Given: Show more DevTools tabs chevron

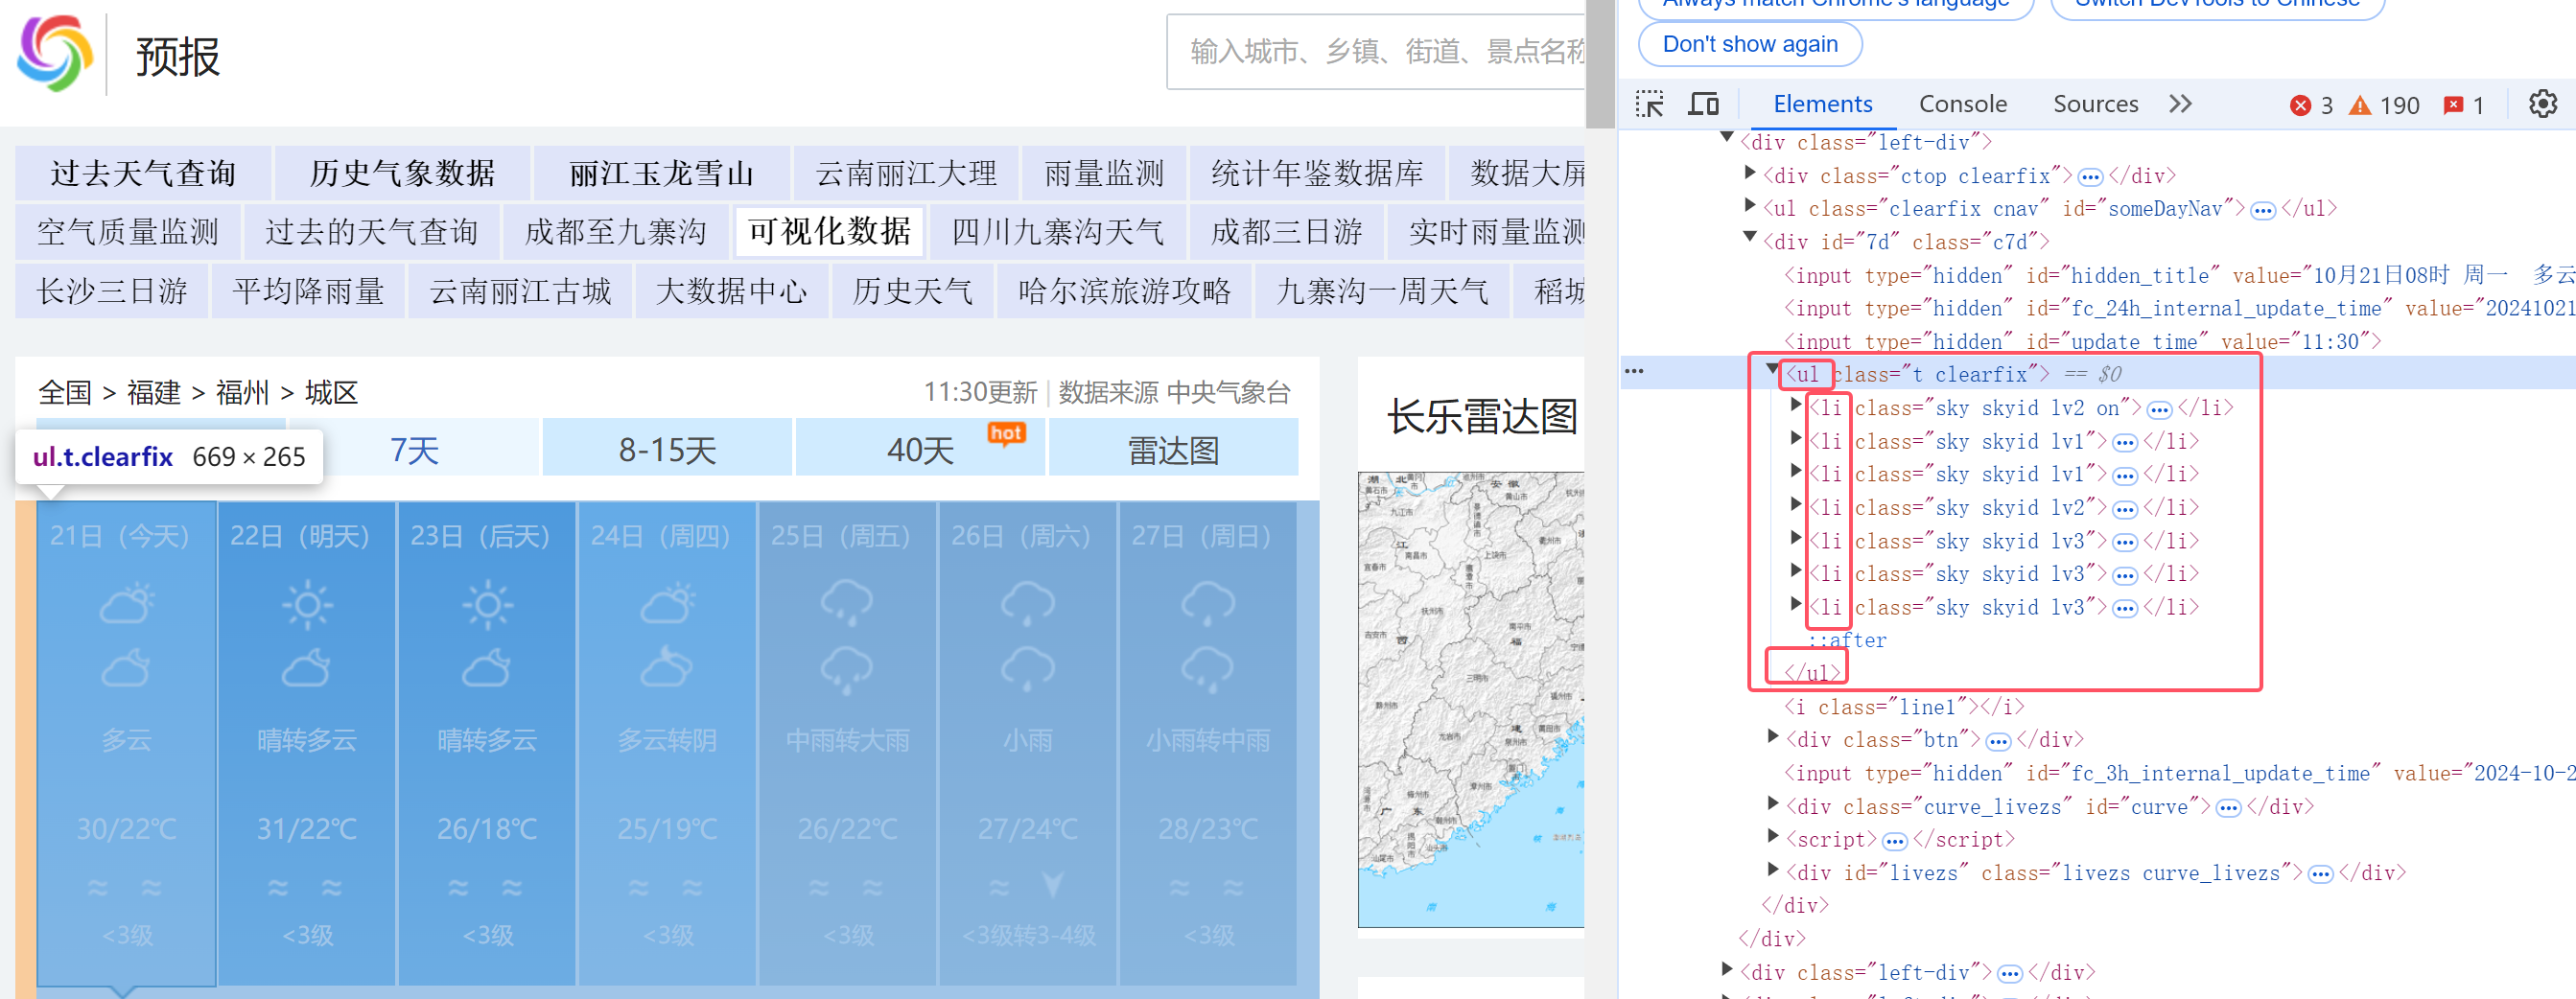Looking at the screenshot, I should [x=2180, y=104].
